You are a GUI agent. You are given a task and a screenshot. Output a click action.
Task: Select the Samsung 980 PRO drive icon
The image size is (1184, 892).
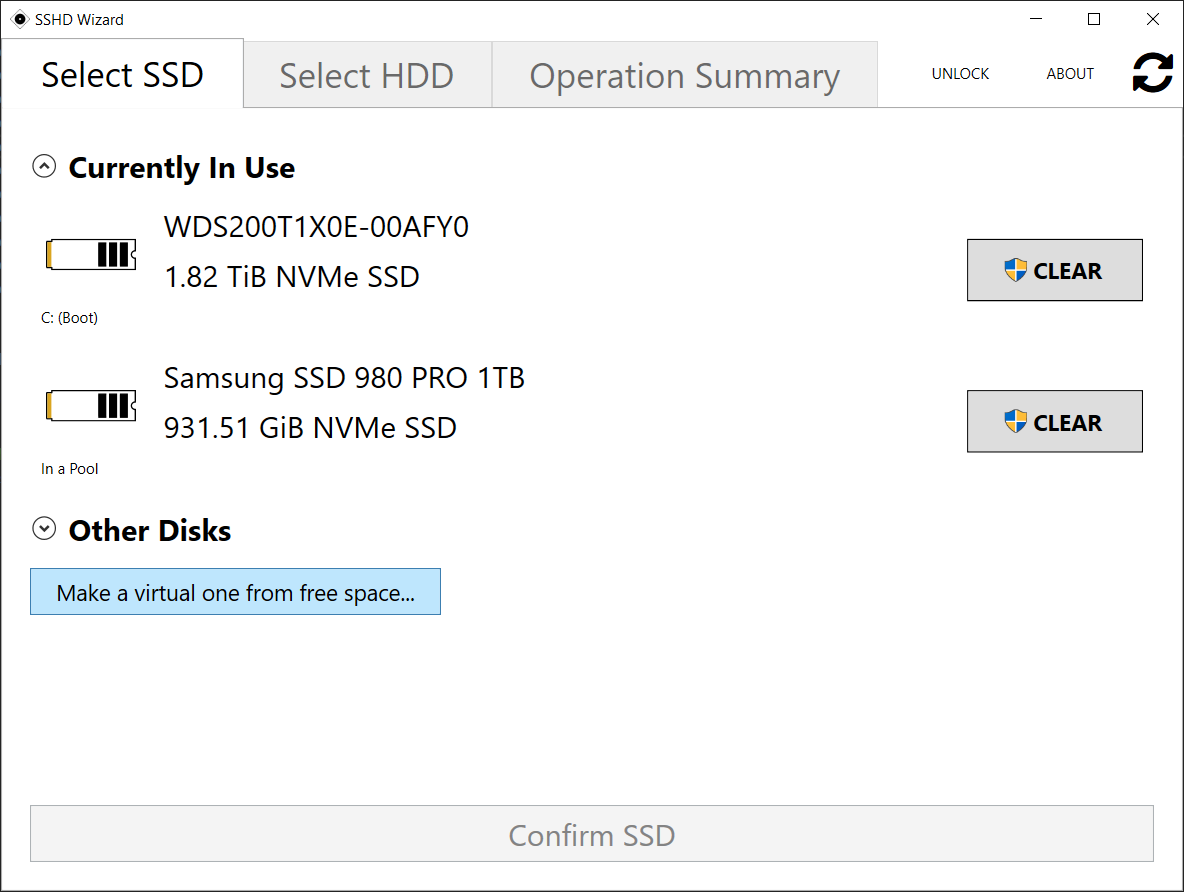click(x=91, y=406)
